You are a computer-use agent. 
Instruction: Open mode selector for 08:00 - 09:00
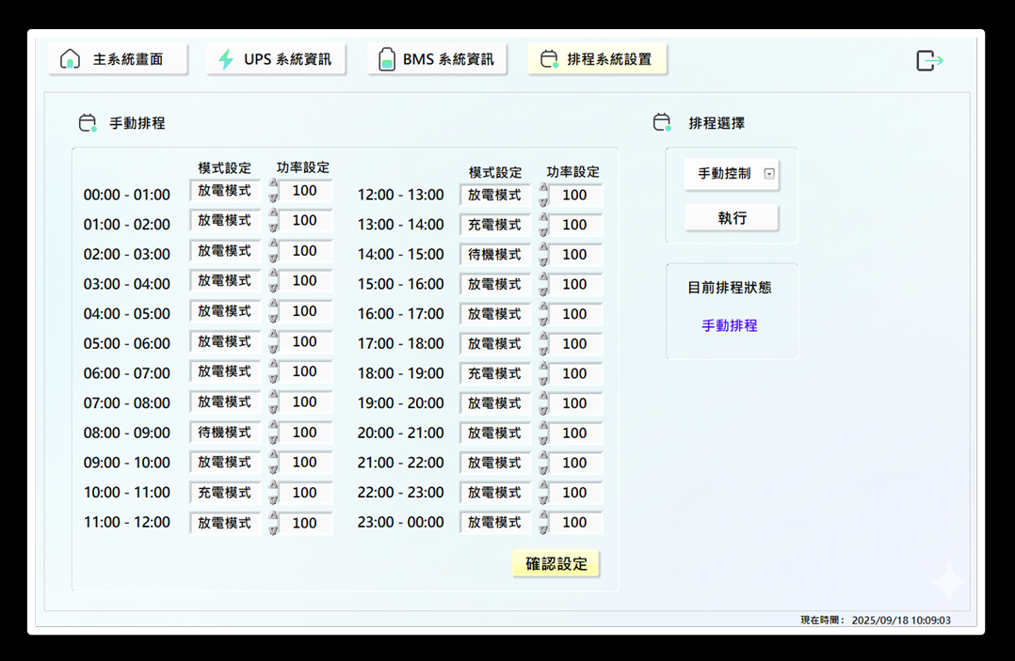pyautogui.click(x=225, y=432)
